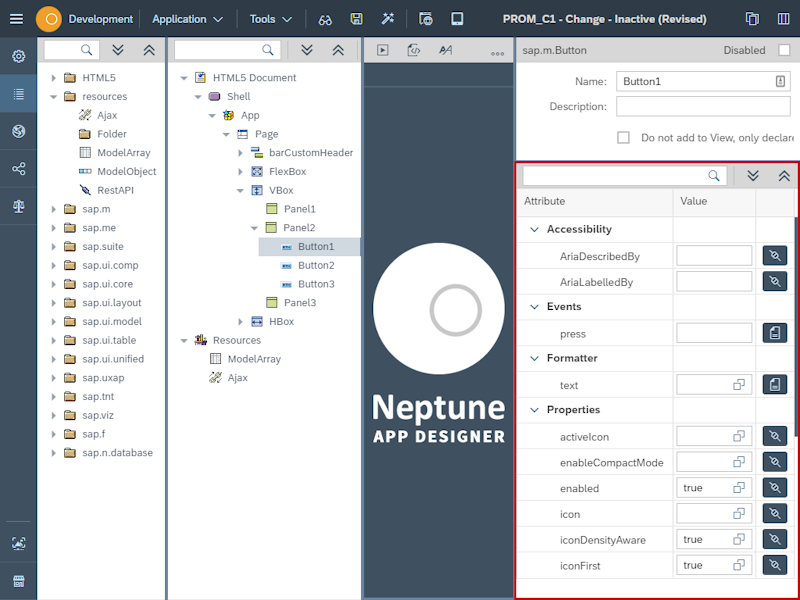Click the glasses preview icon in the toolbar
Screen dimensions: 800x600
(x=326, y=18)
